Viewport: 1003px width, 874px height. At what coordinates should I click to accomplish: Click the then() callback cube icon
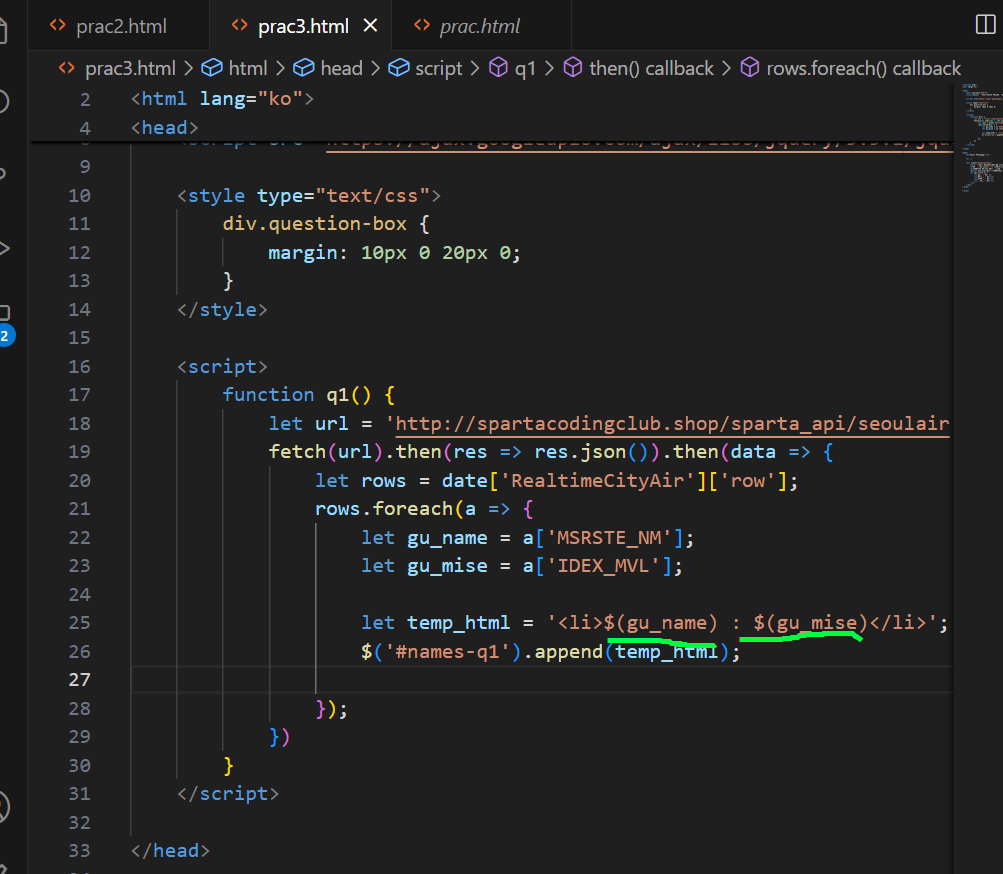tap(573, 68)
